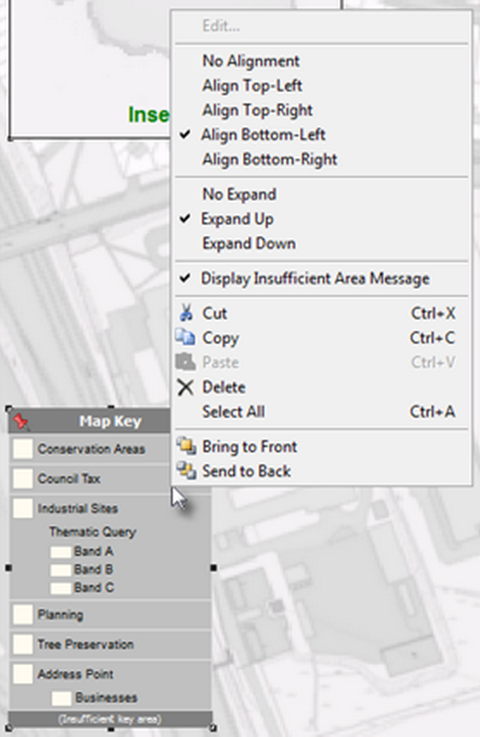
Task: Click the Council Tax legend symbol box
Action: 23,478
